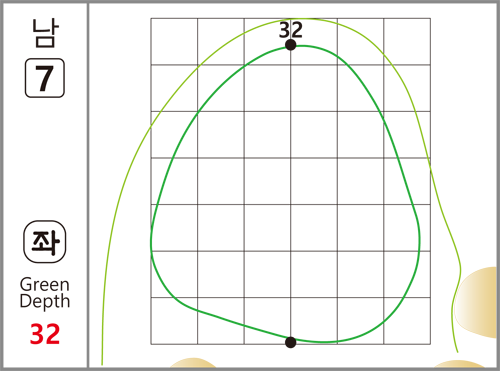Click the bunker at bottom left
This screenshot has width=500, height=371.
pyautogui.click(x=193, y=363)
